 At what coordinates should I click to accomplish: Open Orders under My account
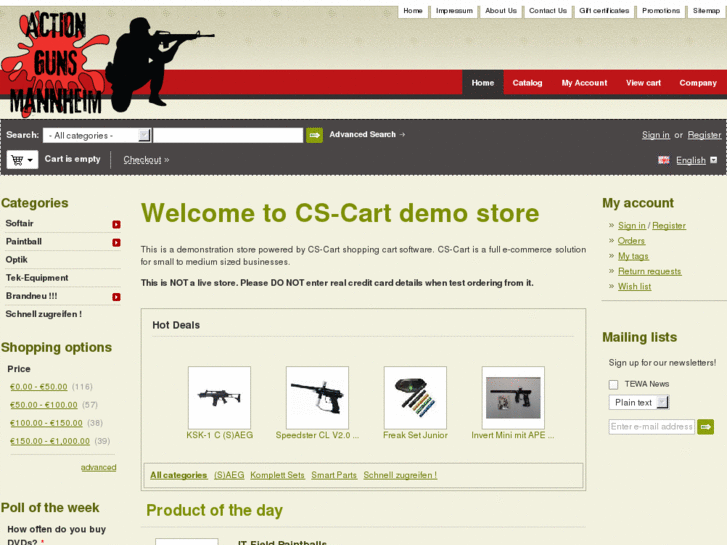[x=631, y=241]
